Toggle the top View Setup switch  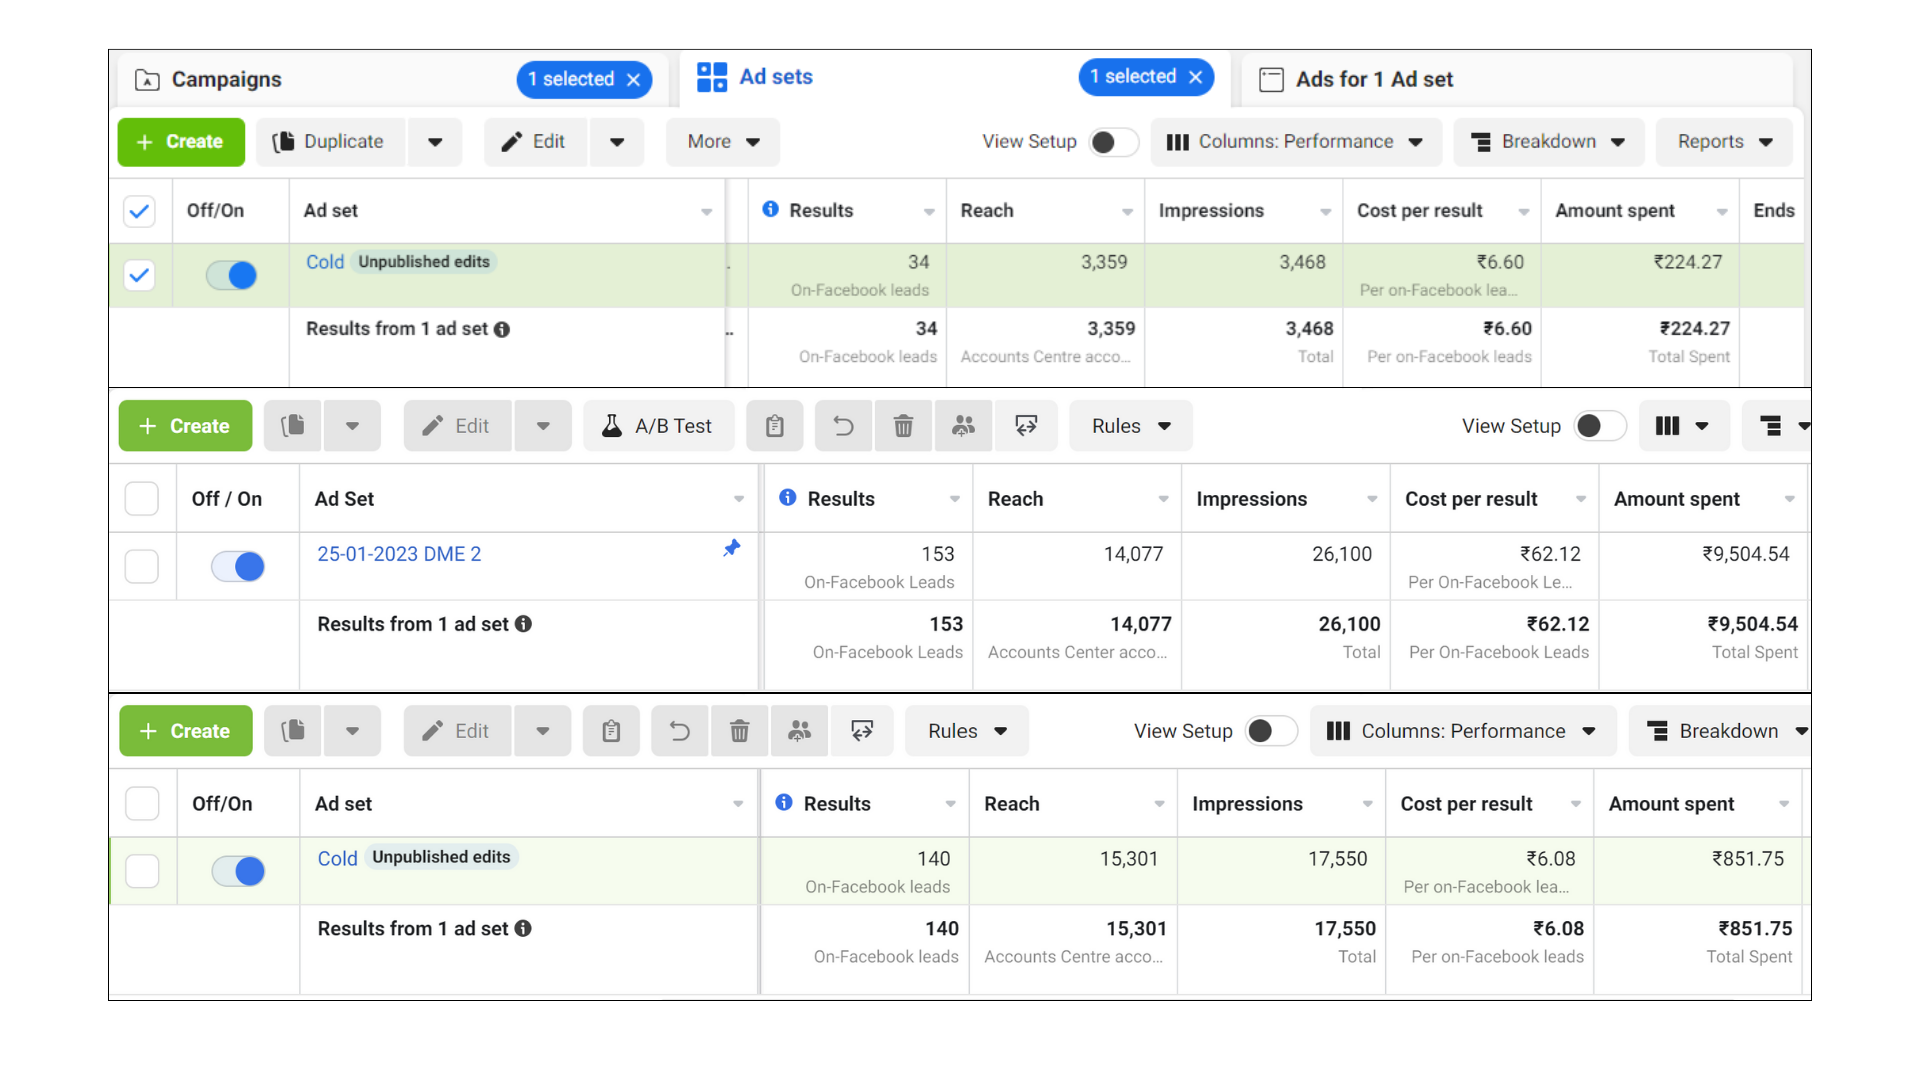[1113, 142]
